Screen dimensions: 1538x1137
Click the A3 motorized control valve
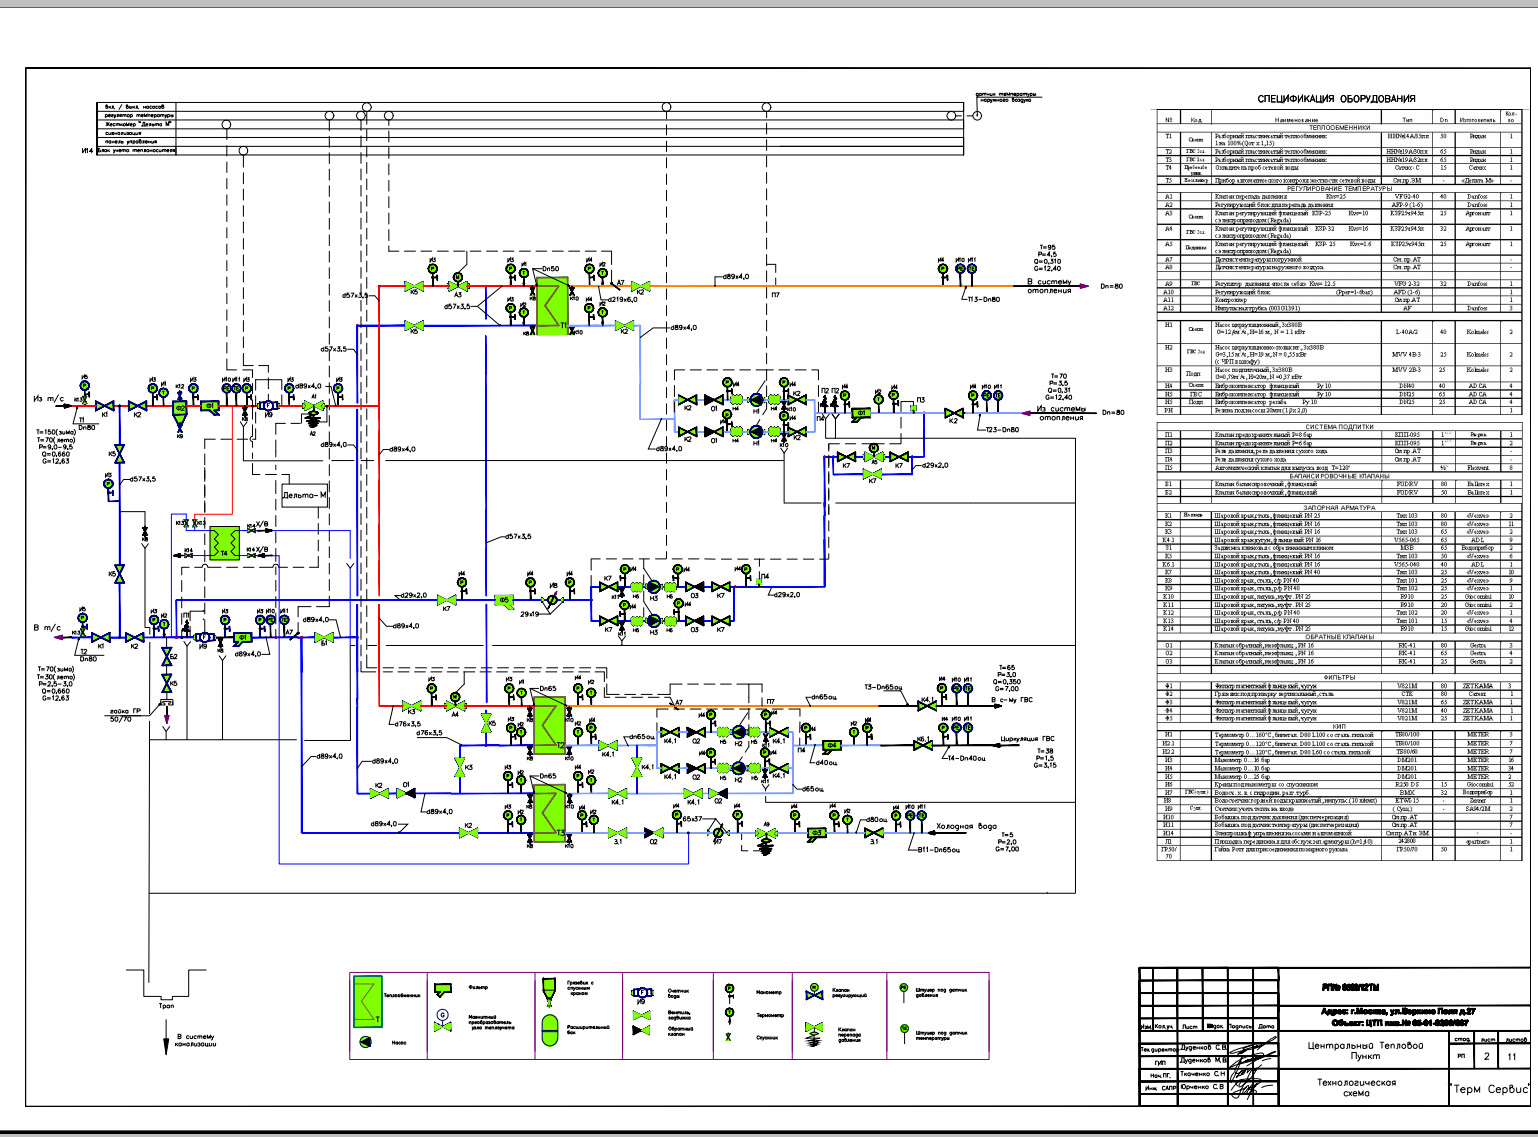pyautogui.click(x=458, y=287)
